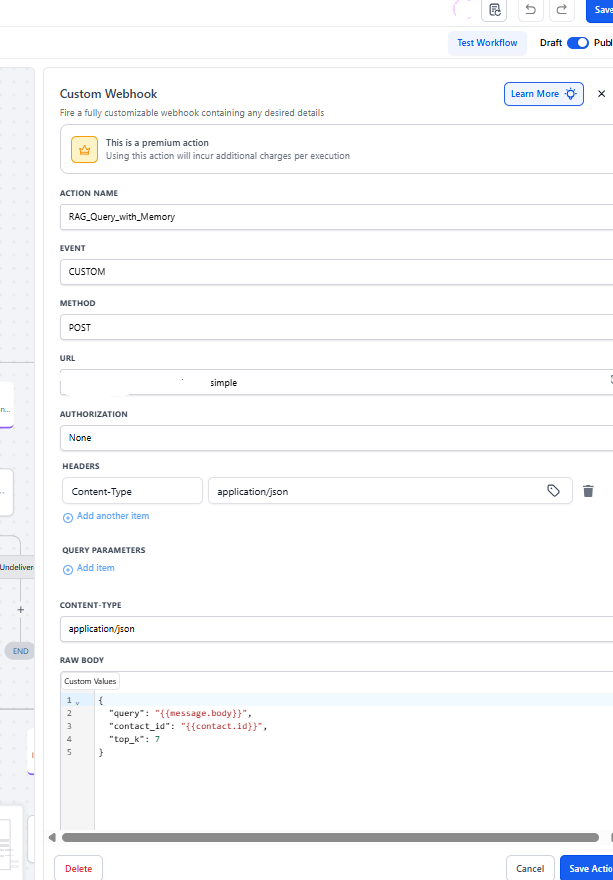Open the Custom Values button in Raw Body

click(x=90, y=681)
